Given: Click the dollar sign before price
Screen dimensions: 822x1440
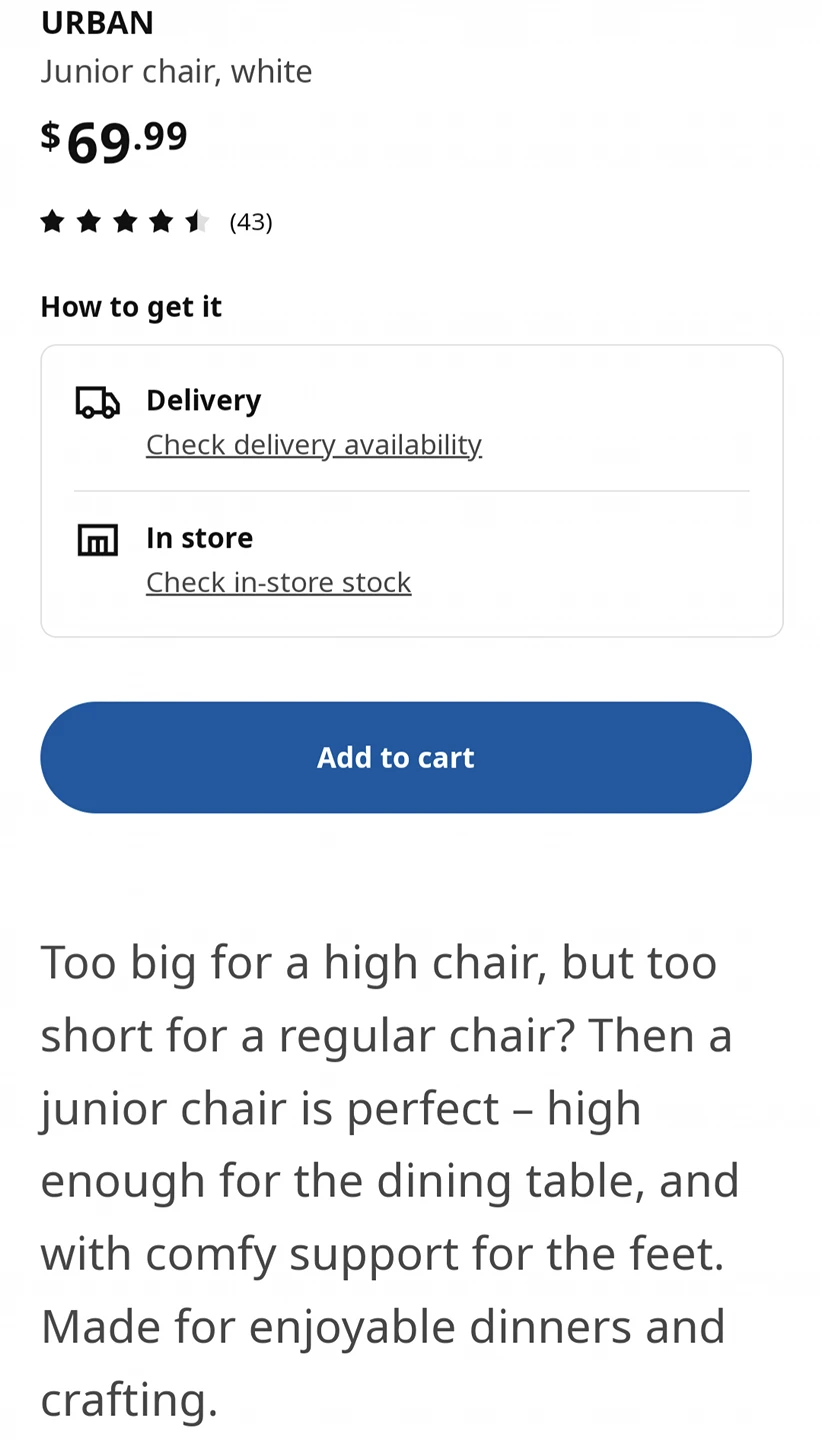Looking at the screenshot, I should coord(50,135).
